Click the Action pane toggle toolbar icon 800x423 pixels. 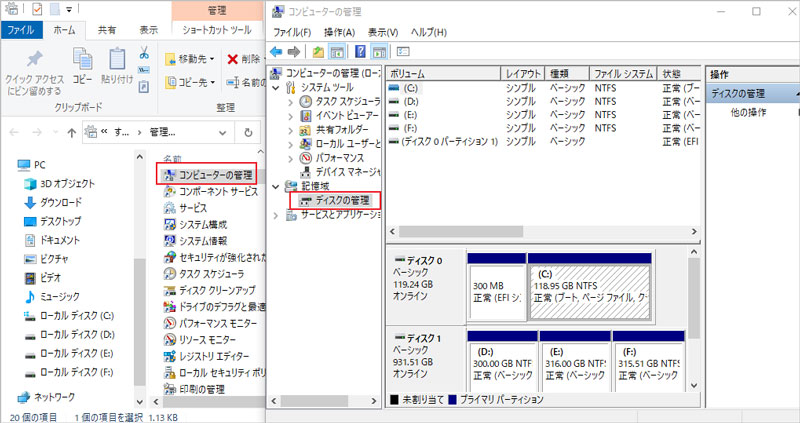pos(379,52)
